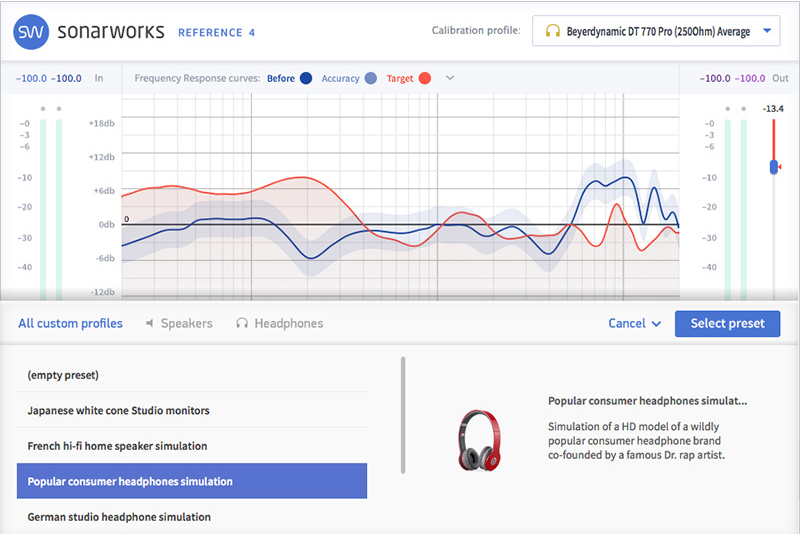The width and height of the screenshot is (800, 534).
Task: Click the headphones icon beside Headphones tab
Action: coord(242,323)
